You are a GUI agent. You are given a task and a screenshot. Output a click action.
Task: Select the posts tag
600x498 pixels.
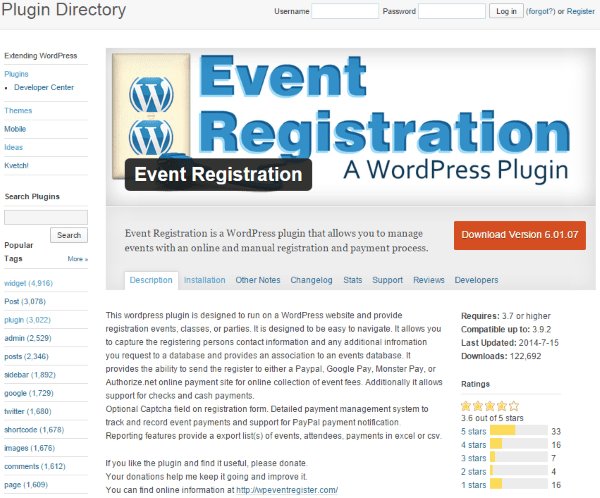pos(26,356)
